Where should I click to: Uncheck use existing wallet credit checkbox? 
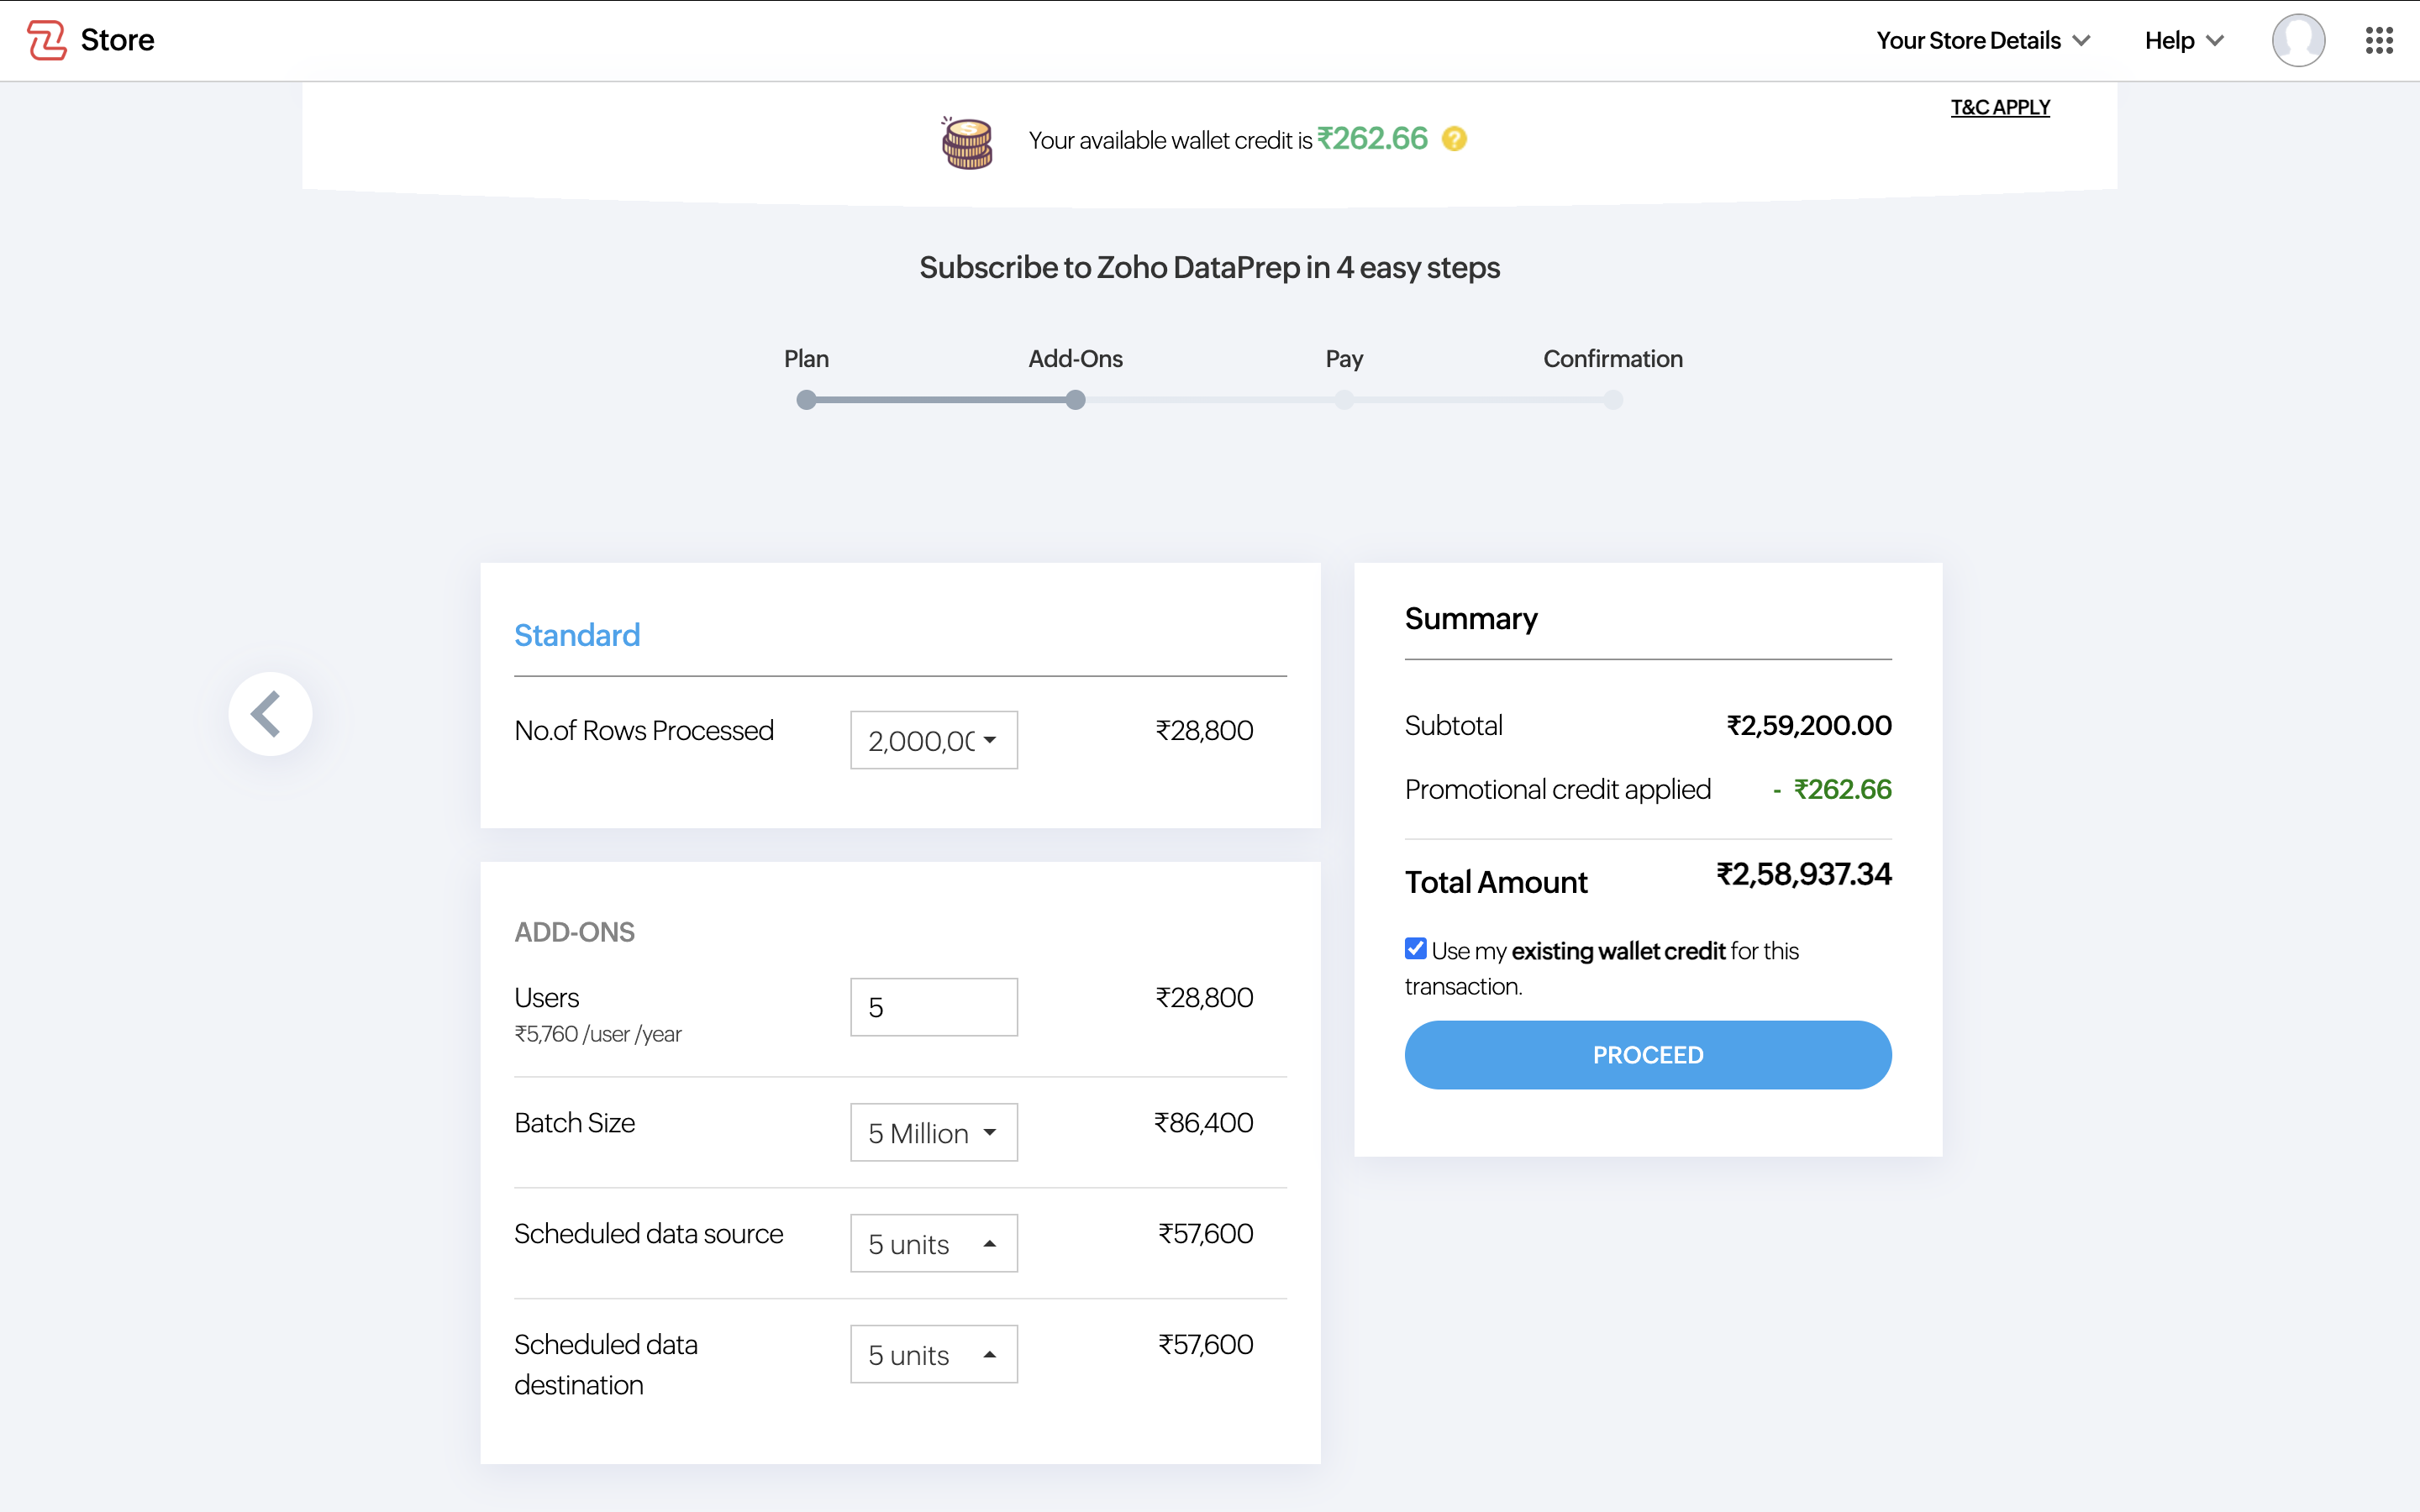1415,948
